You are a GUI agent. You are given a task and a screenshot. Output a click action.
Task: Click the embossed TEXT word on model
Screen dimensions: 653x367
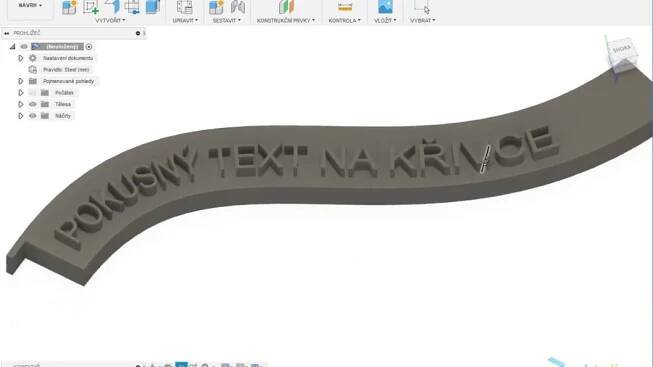point(258,160)
